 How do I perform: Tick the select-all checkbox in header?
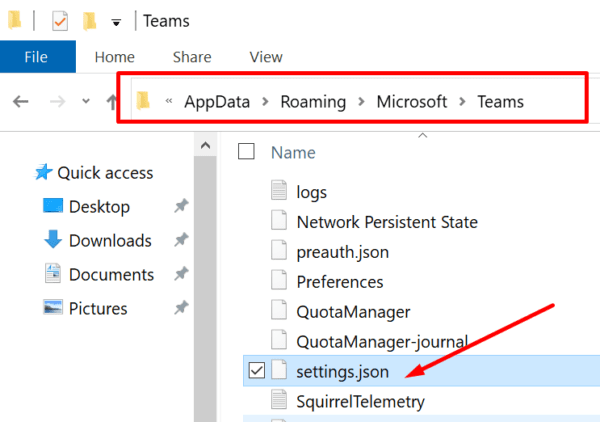pos(246,151)
